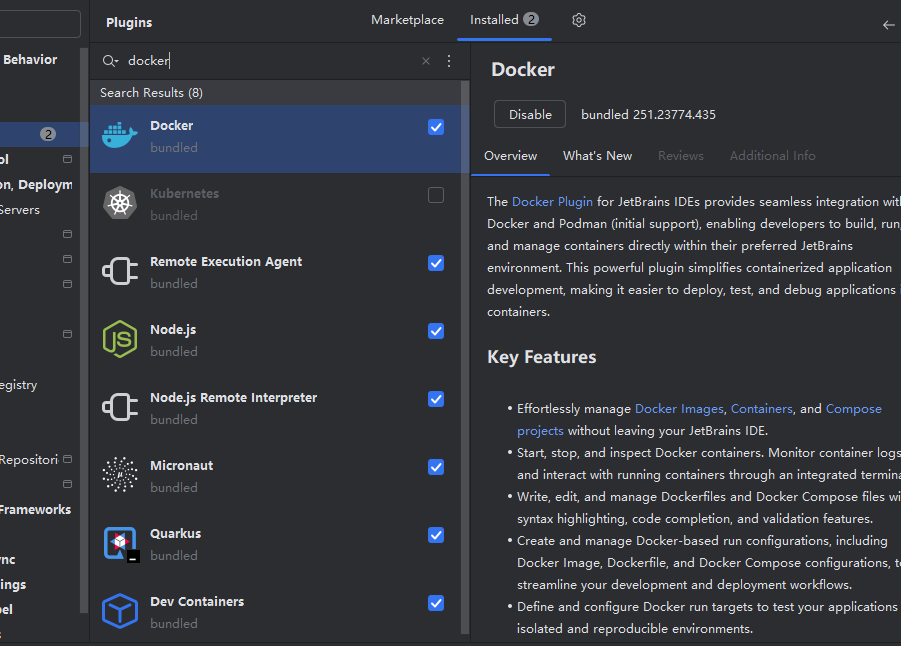Enable the Kubernetes plugin checkbox
This screenshot has width=901, height=646.
[436, 195]
